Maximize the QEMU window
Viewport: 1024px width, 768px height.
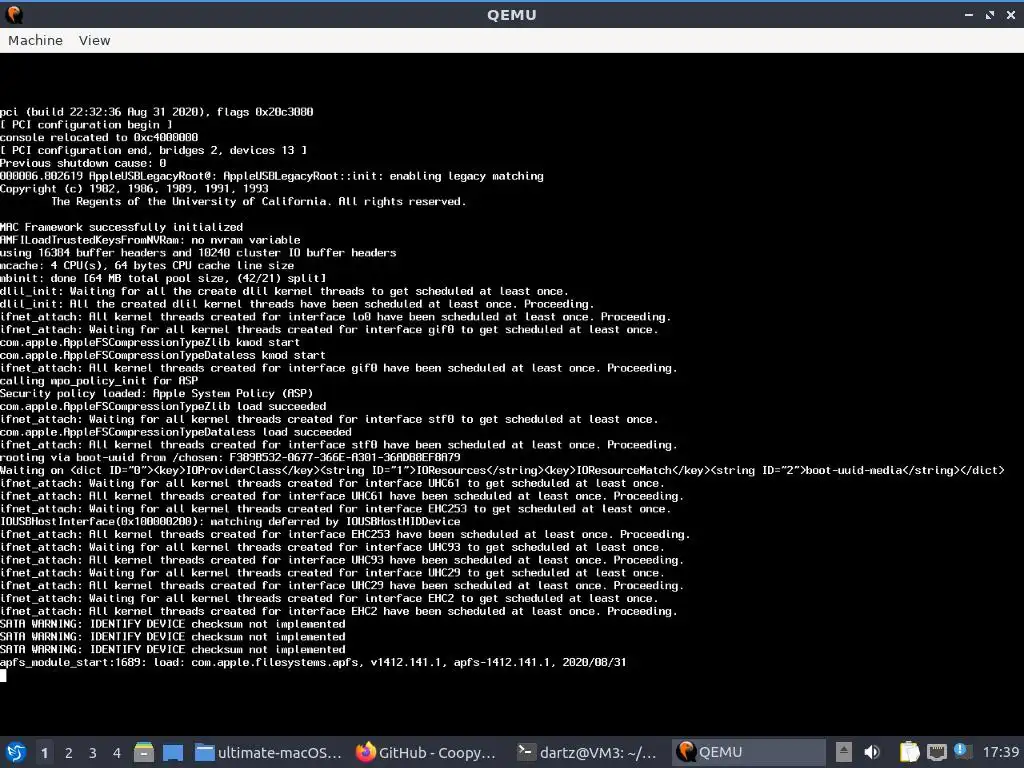990,14
